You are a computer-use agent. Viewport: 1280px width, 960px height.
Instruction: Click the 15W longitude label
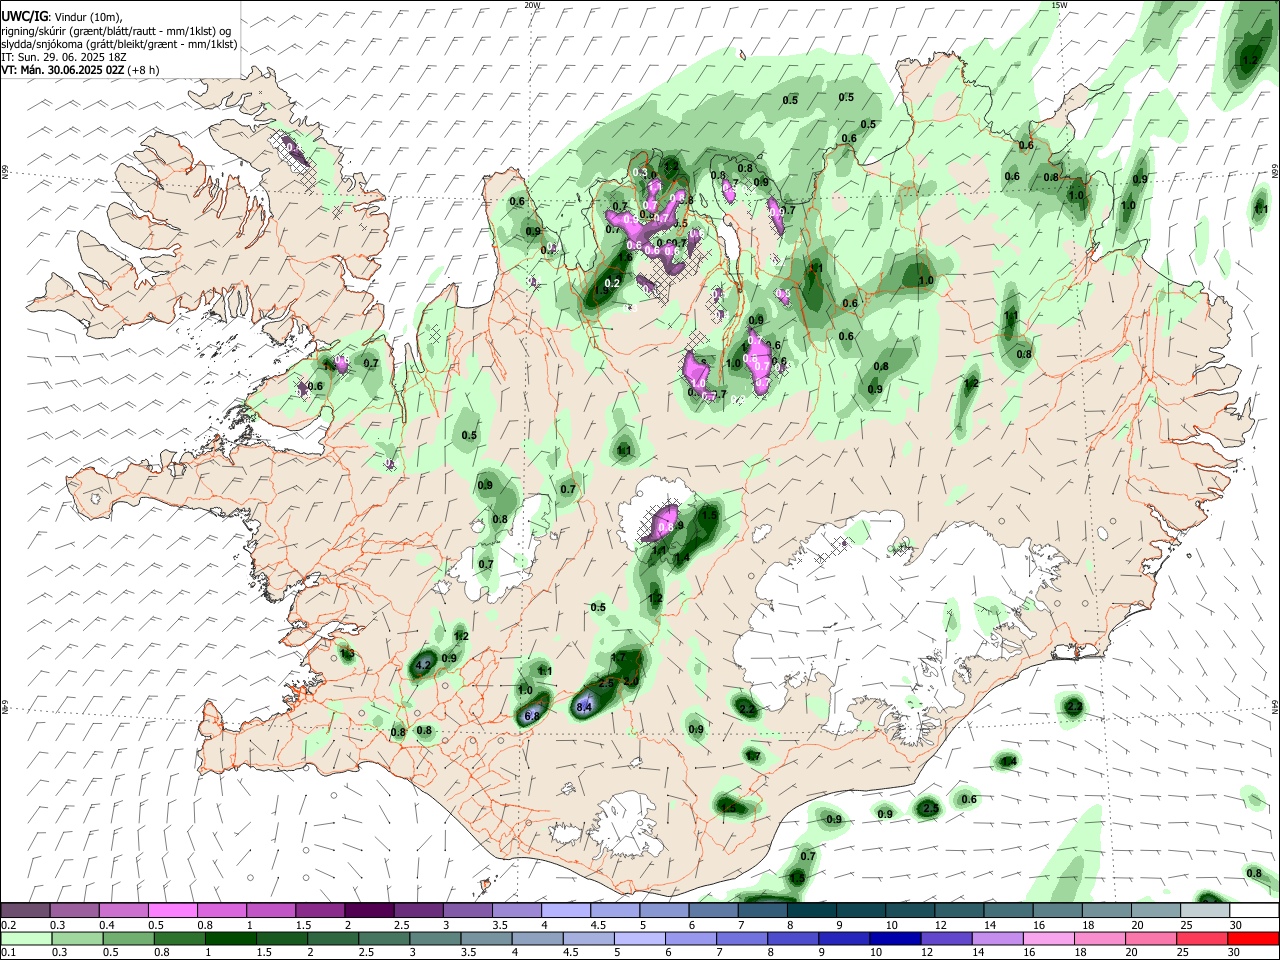[1060, 5]
